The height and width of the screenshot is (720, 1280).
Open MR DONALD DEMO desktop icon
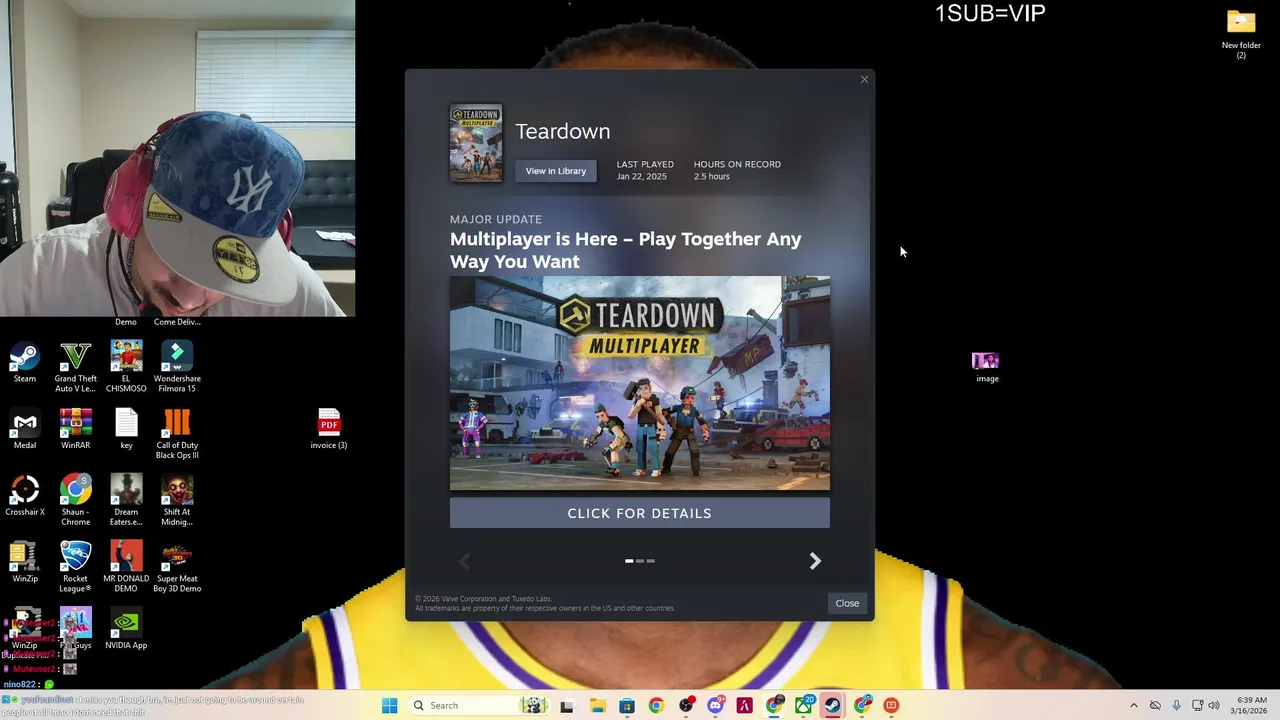[126, 567]
